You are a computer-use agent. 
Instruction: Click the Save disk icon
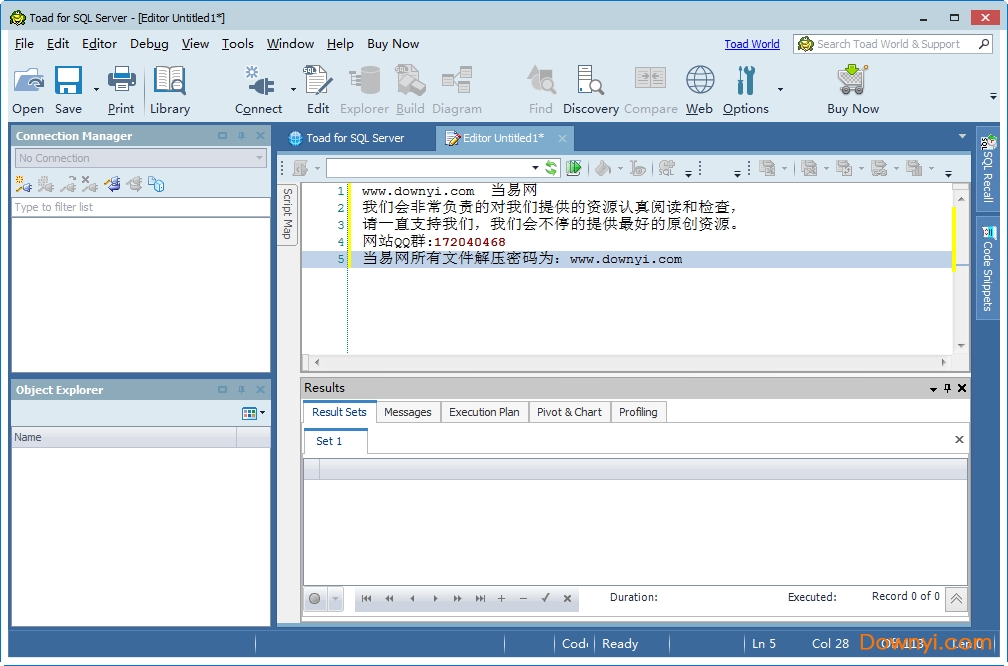coord(68,82)
